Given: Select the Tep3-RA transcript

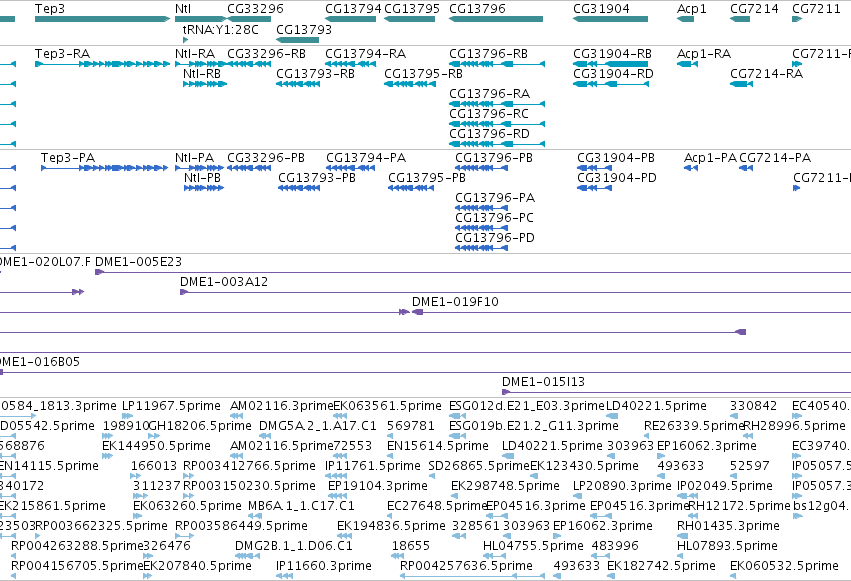Looking at the screenshot, I should pyautogui.click(x=103, y=64).
